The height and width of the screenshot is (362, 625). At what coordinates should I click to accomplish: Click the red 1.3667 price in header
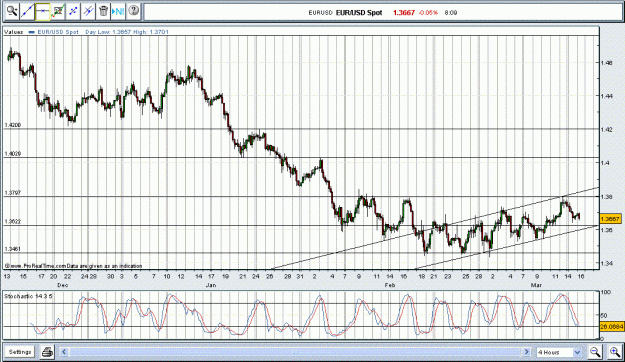pos(404,13)
